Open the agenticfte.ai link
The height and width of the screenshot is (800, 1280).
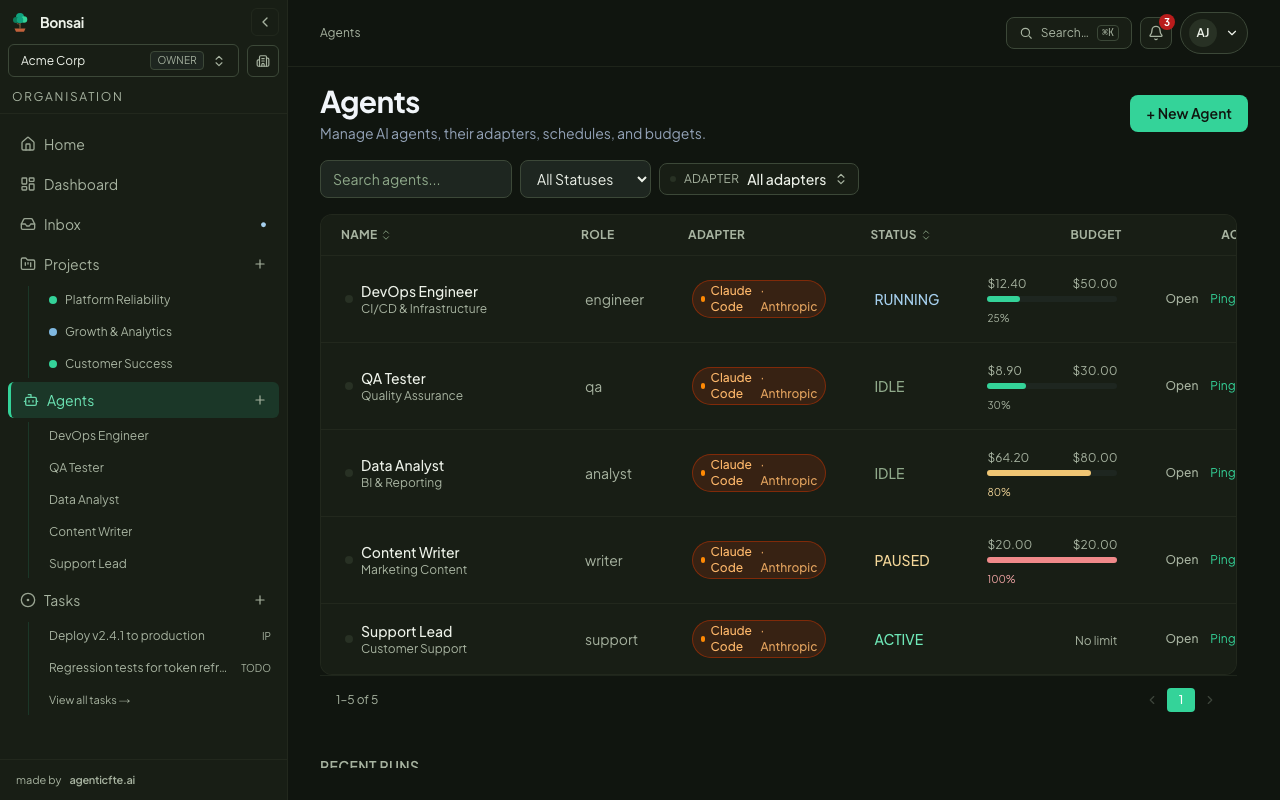(x=102, y=780)
